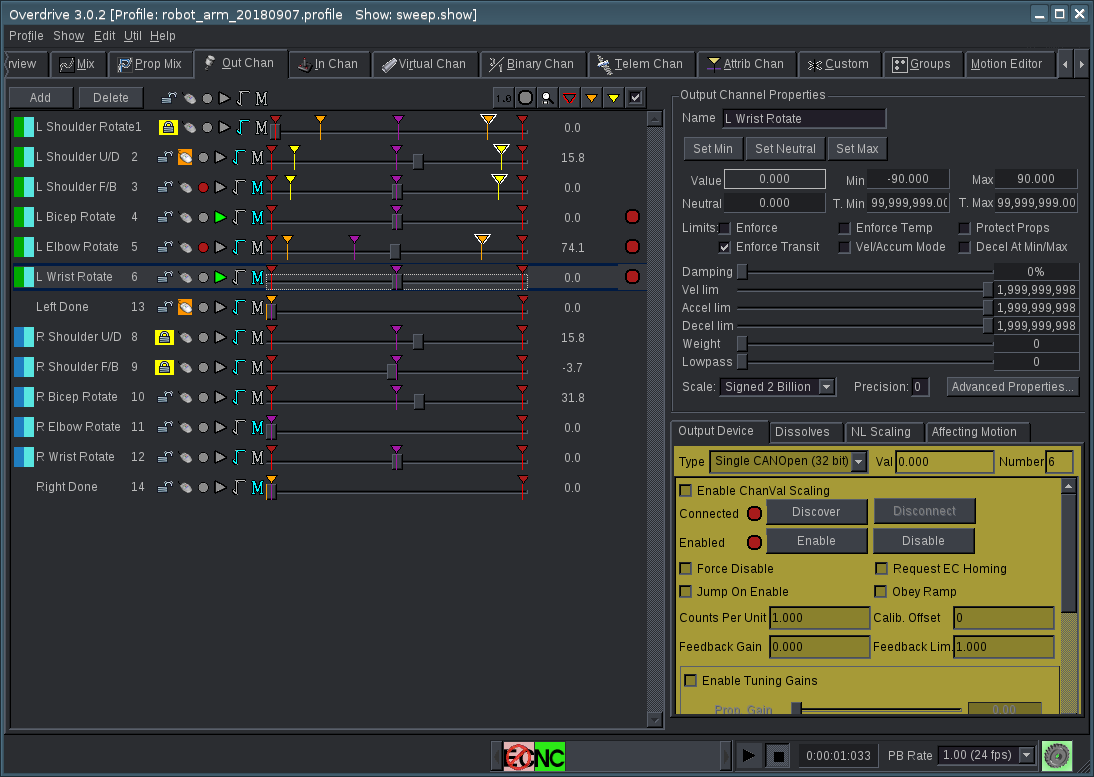
Task: Click the Add channel button
Action: point(40,98)
